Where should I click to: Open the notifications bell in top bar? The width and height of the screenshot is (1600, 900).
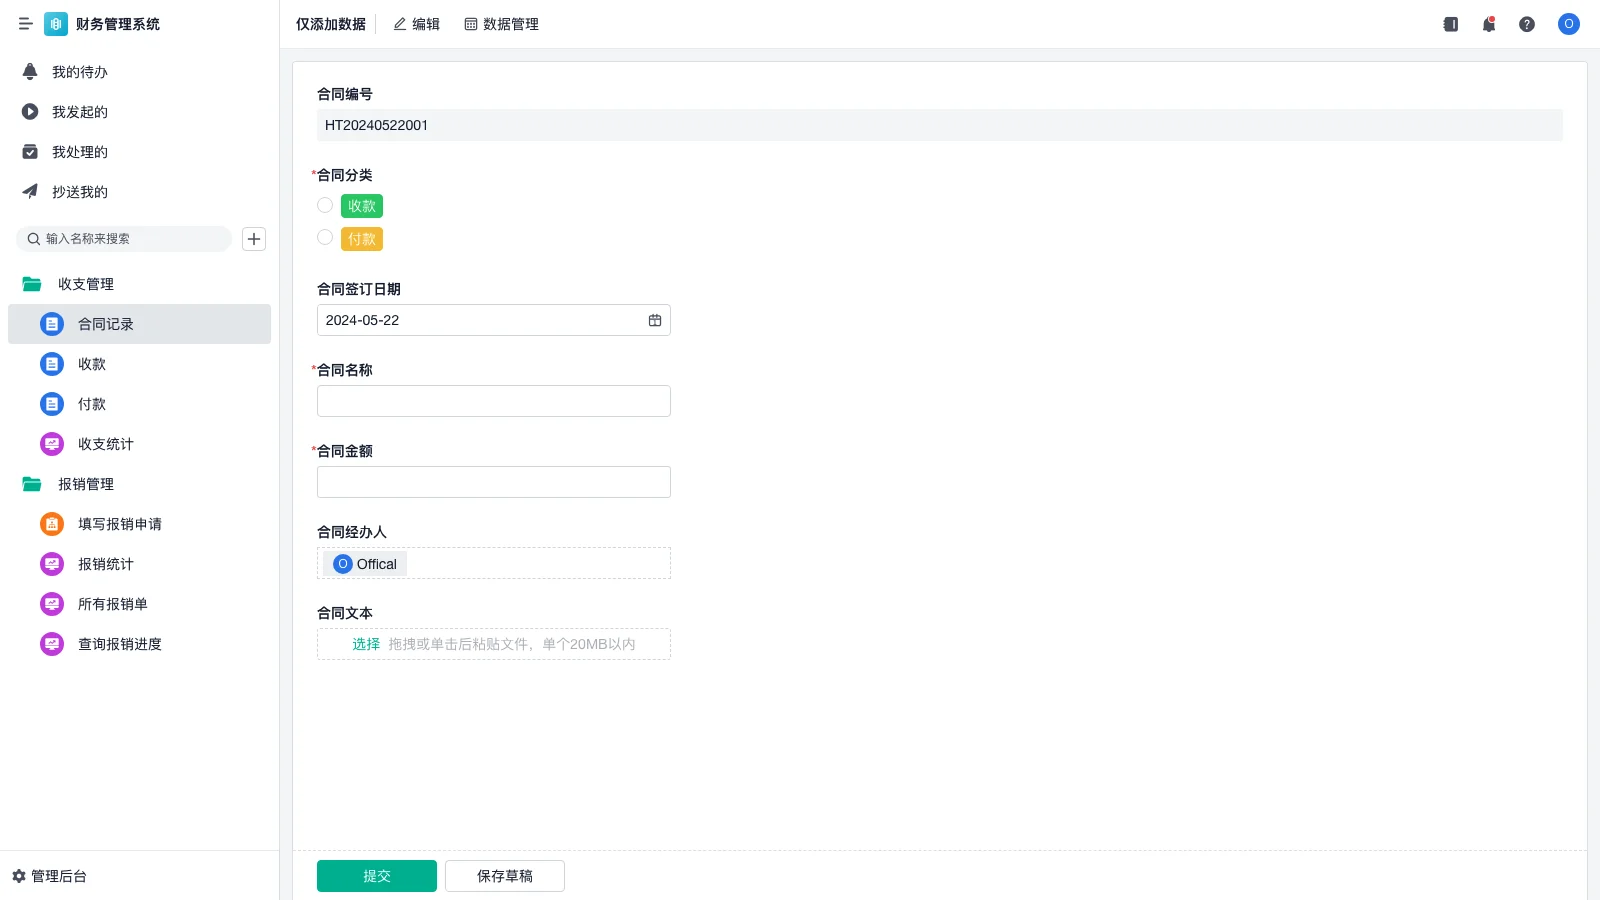(1489, 24)
